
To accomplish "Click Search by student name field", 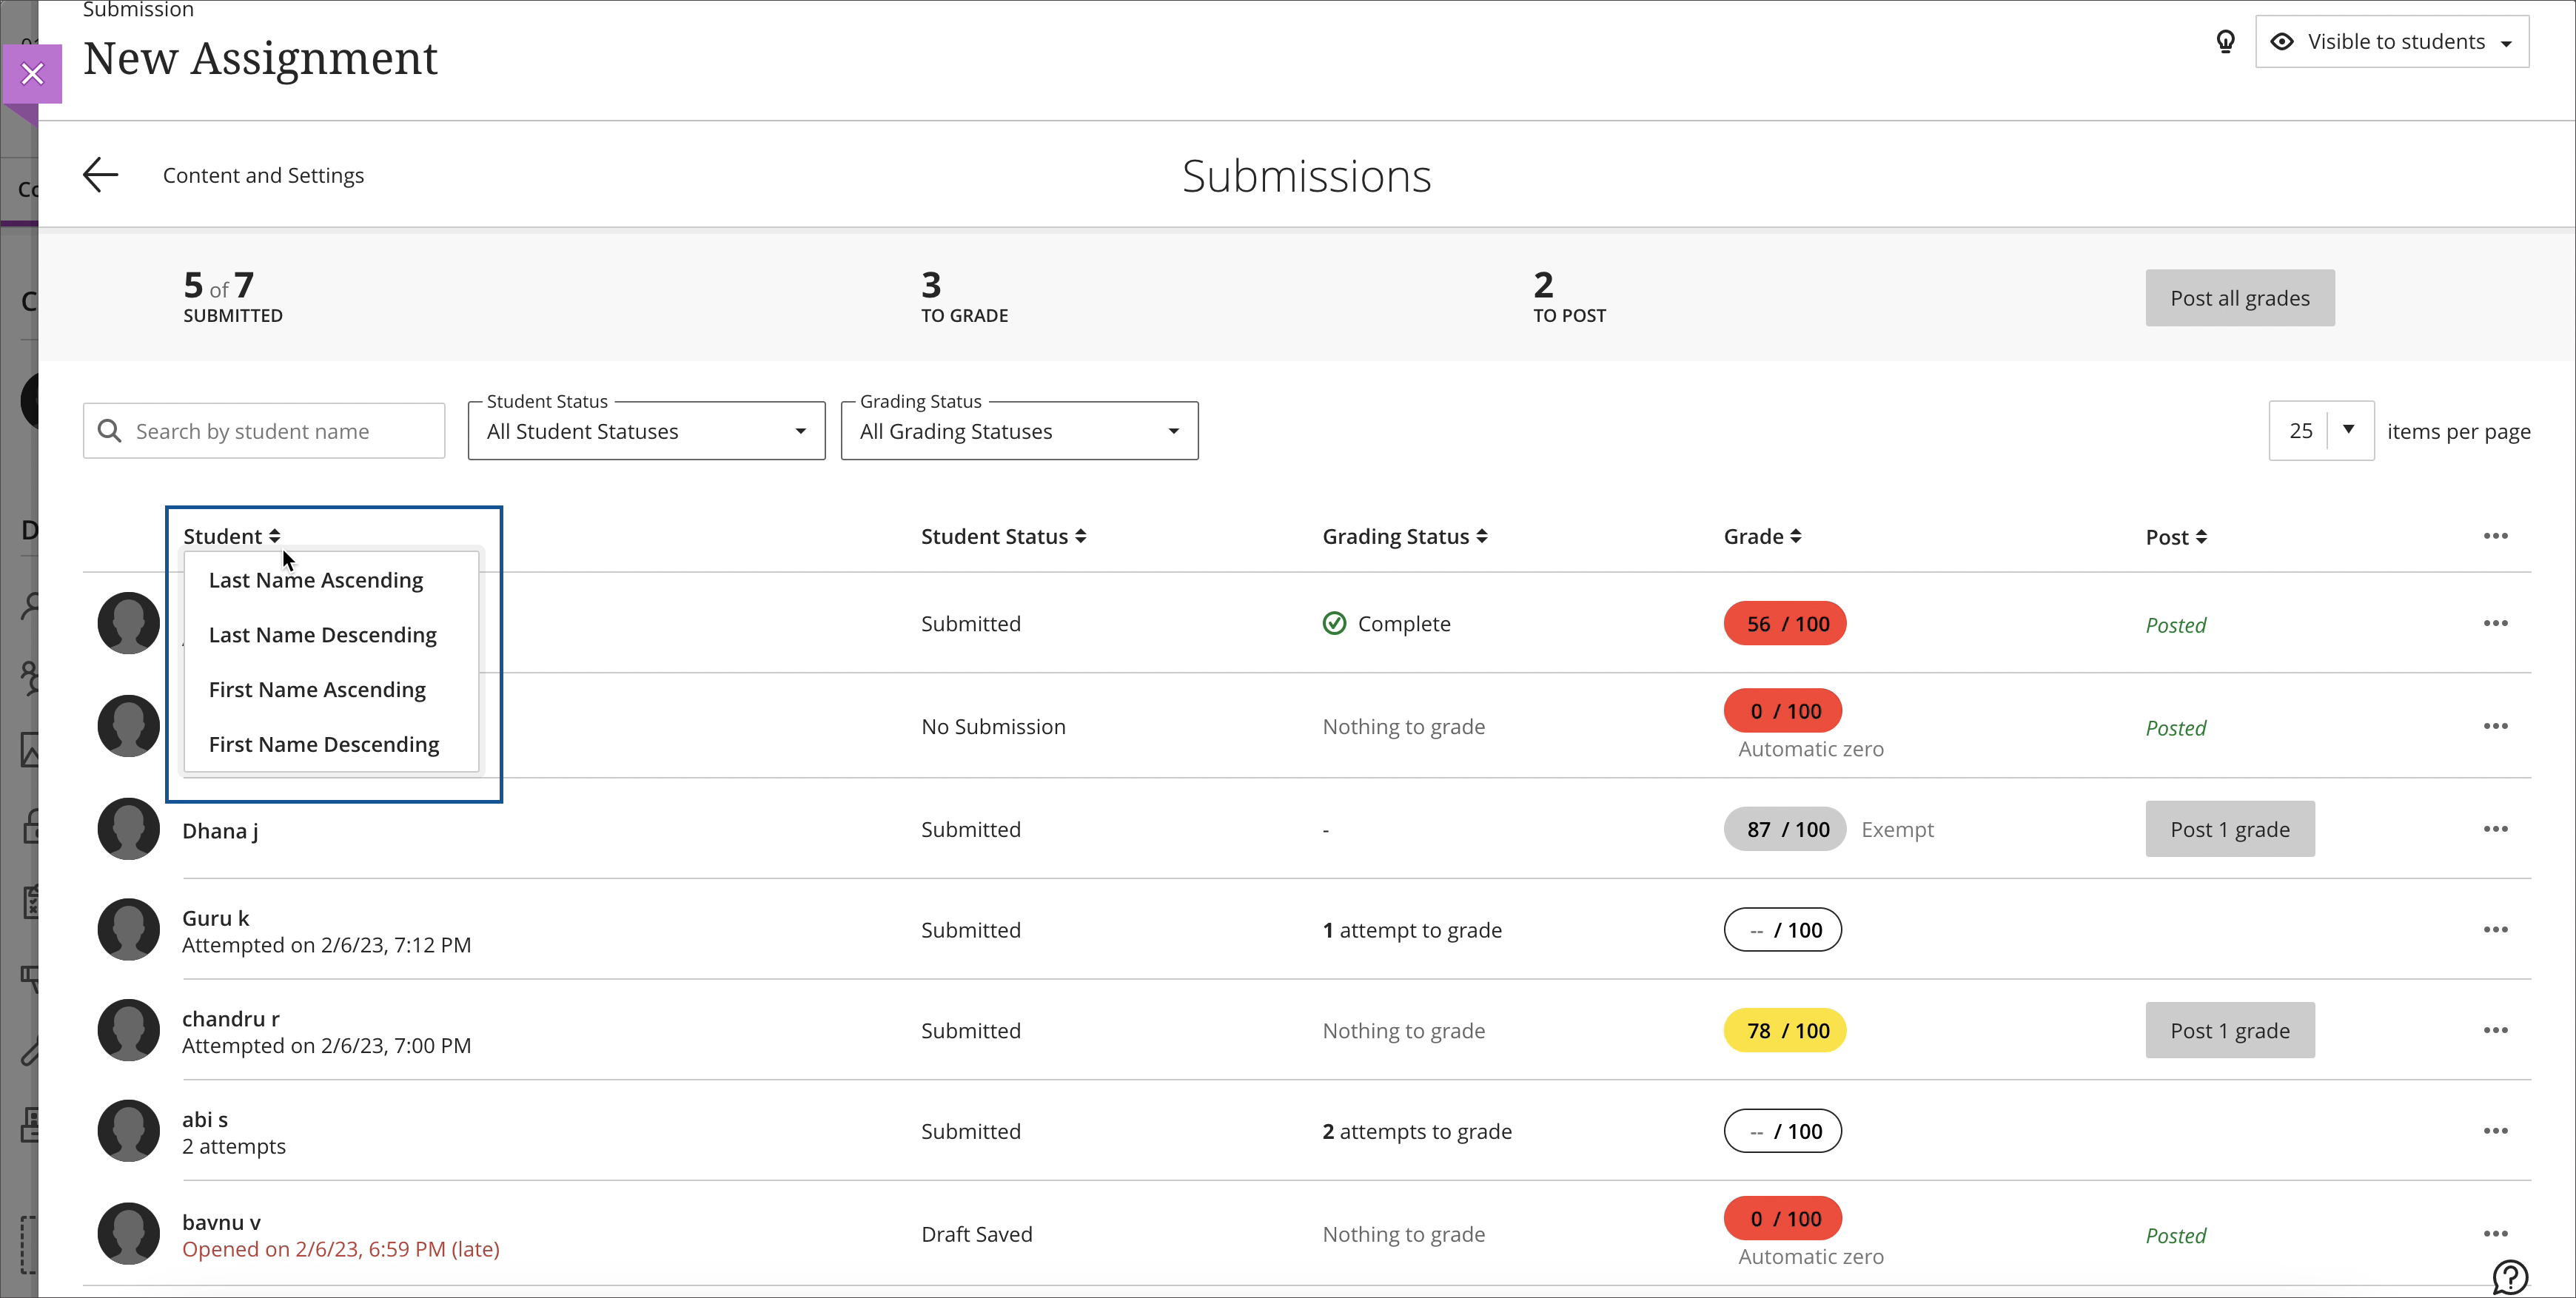I will (x=280, y=431).
